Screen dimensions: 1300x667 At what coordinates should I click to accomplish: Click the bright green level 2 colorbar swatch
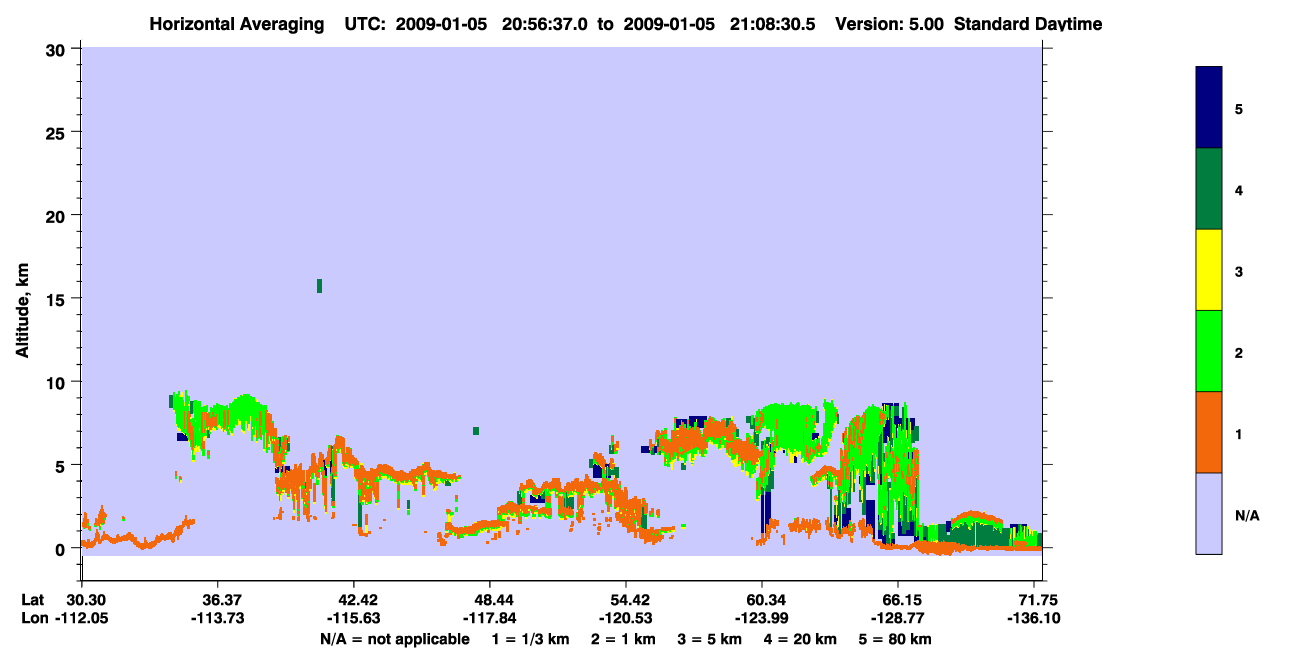(1209, 351)
